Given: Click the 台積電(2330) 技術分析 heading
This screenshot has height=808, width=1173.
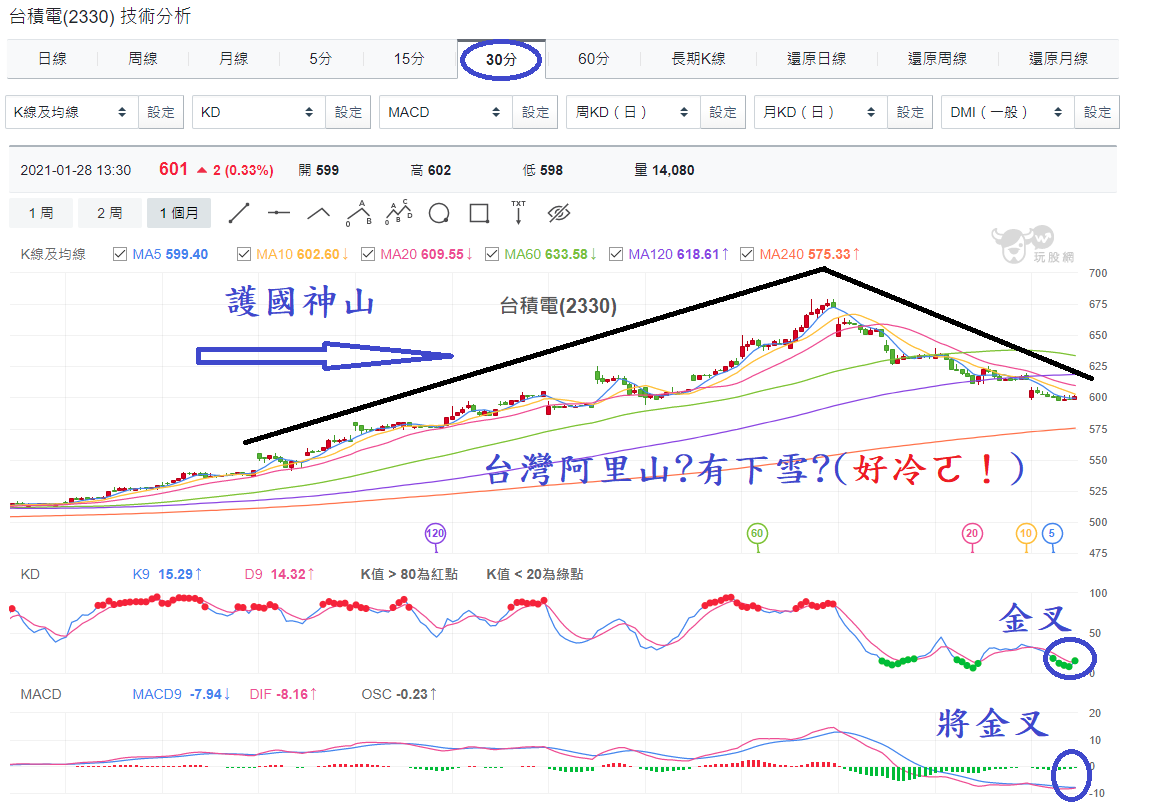Looking at the screenshot, I should 99,16.
